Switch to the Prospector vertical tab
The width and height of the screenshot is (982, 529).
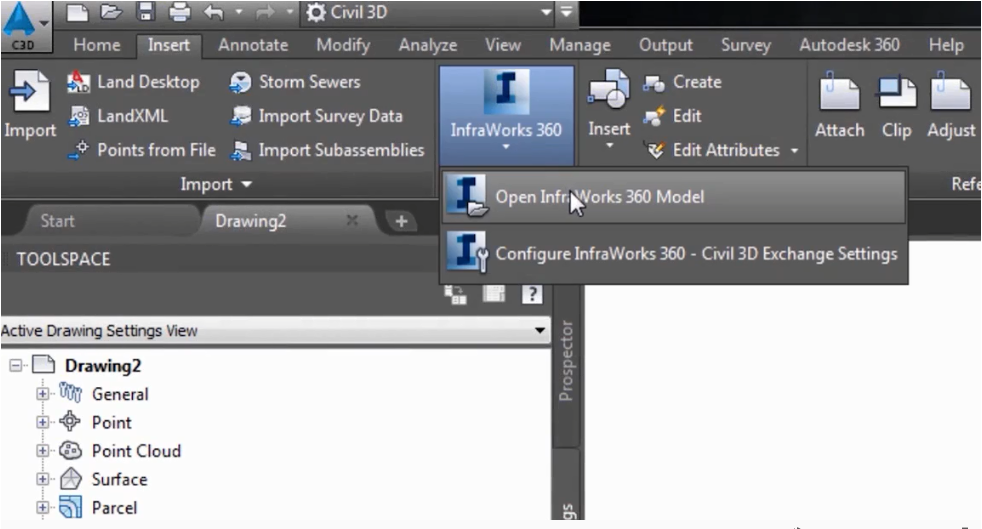tap(566, 361)
